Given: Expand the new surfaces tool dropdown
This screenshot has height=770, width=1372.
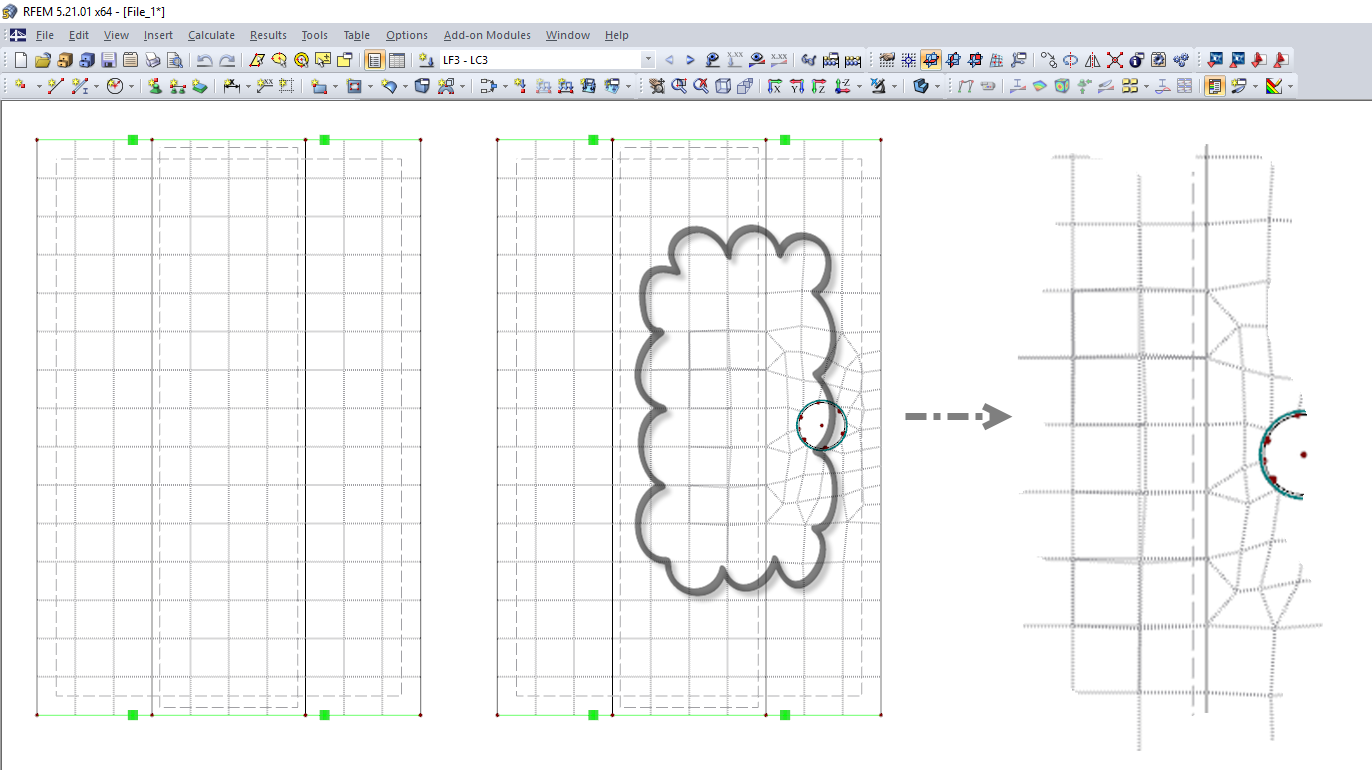Looking at the screenshot, I should pyautogui.click(x=334, y=86).
